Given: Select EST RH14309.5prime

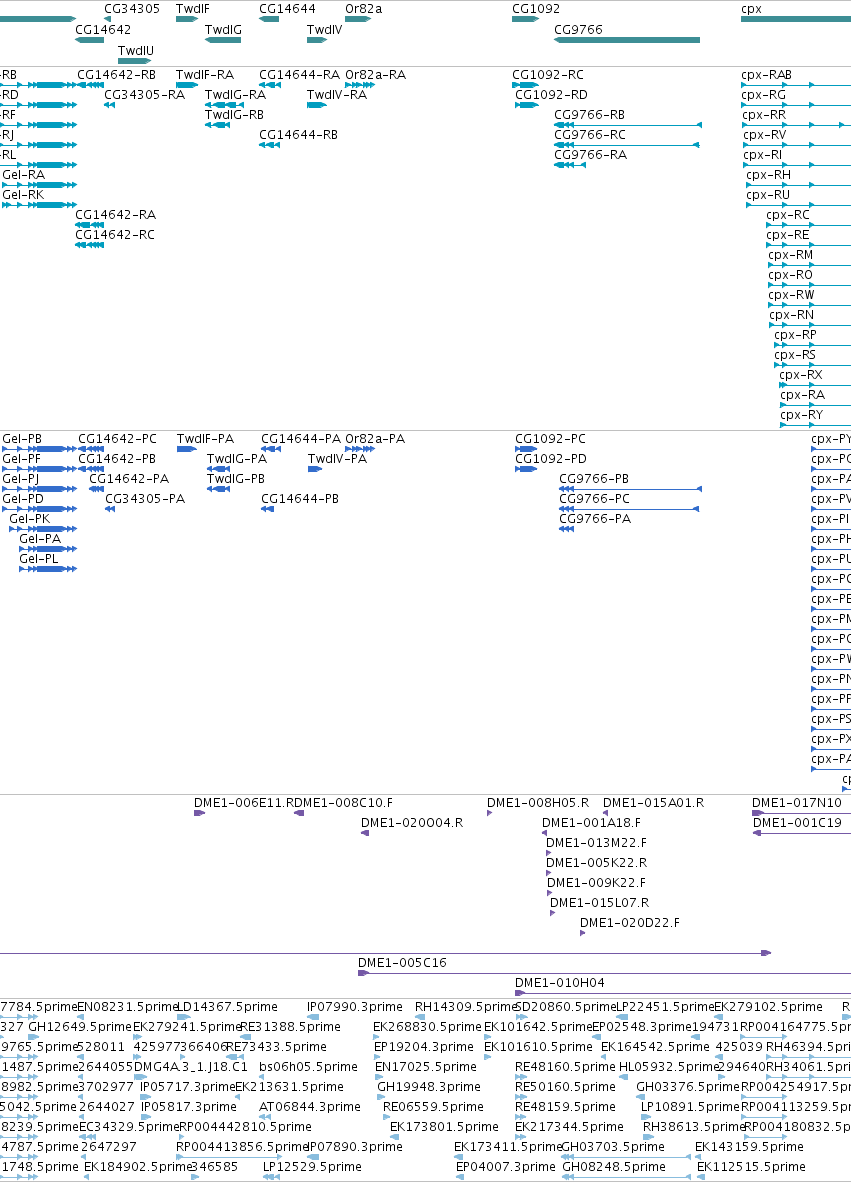Looking at the screenshot, I should coord(467,1007).
